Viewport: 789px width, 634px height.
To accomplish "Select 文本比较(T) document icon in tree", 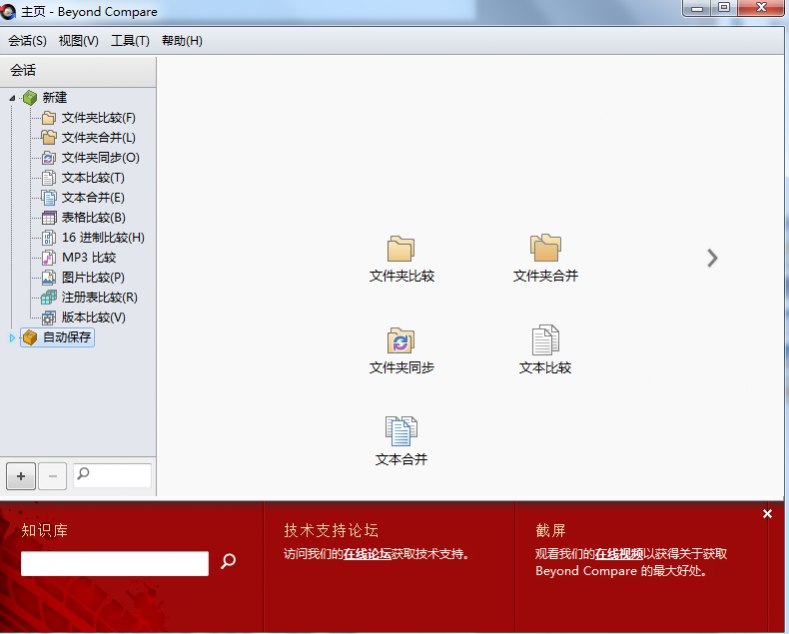I will (49, 178).
